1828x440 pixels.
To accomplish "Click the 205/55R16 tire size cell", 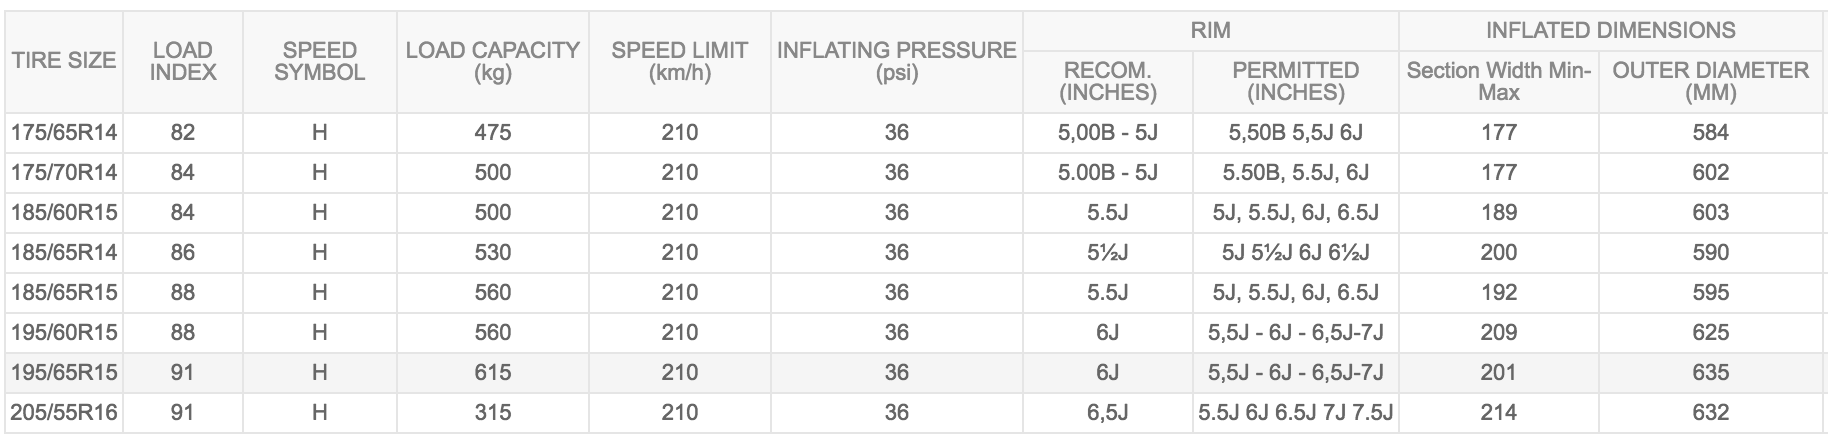I will (x=64, y=412).
